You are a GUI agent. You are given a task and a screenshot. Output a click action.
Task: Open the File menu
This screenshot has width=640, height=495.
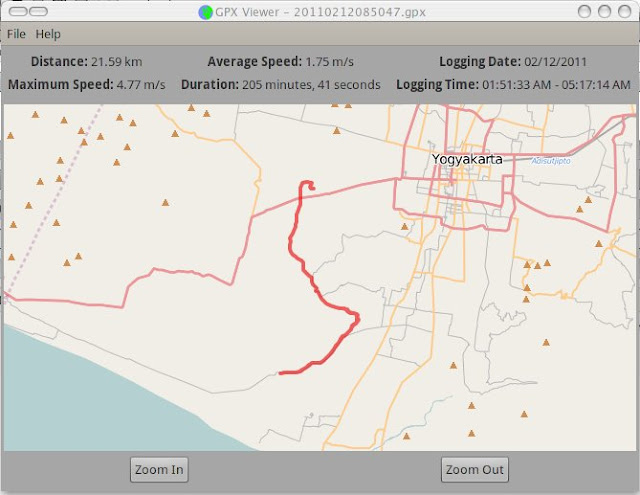pyautogui.click(x=16, y=34)
